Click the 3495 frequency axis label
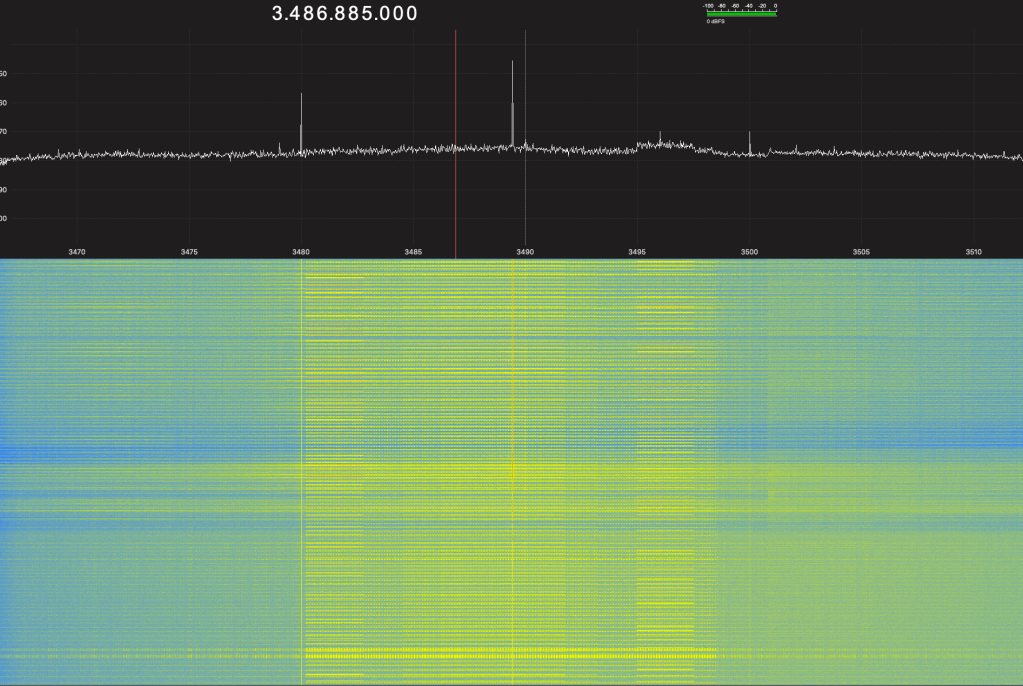 coord(637,252)
